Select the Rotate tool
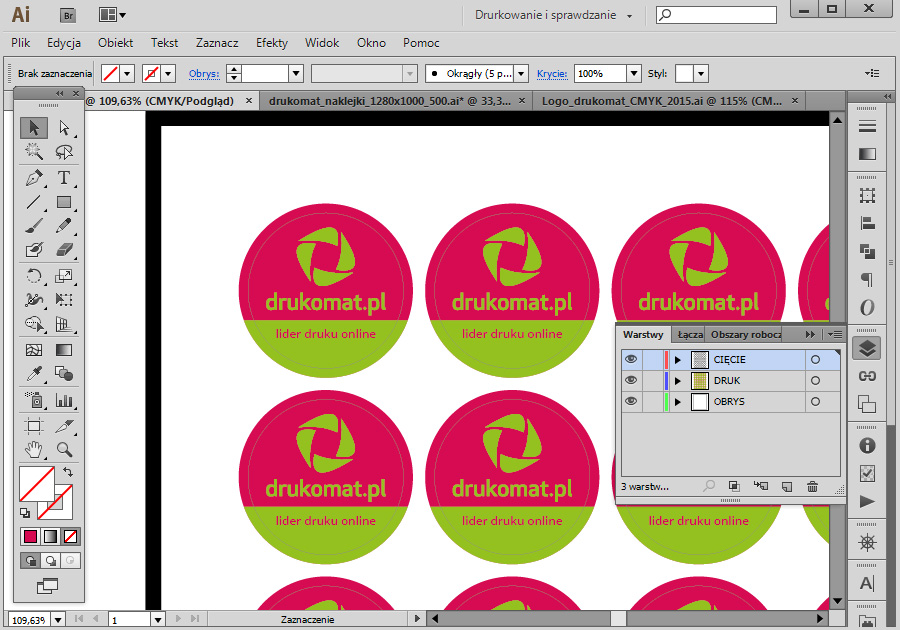 [34, 276]
